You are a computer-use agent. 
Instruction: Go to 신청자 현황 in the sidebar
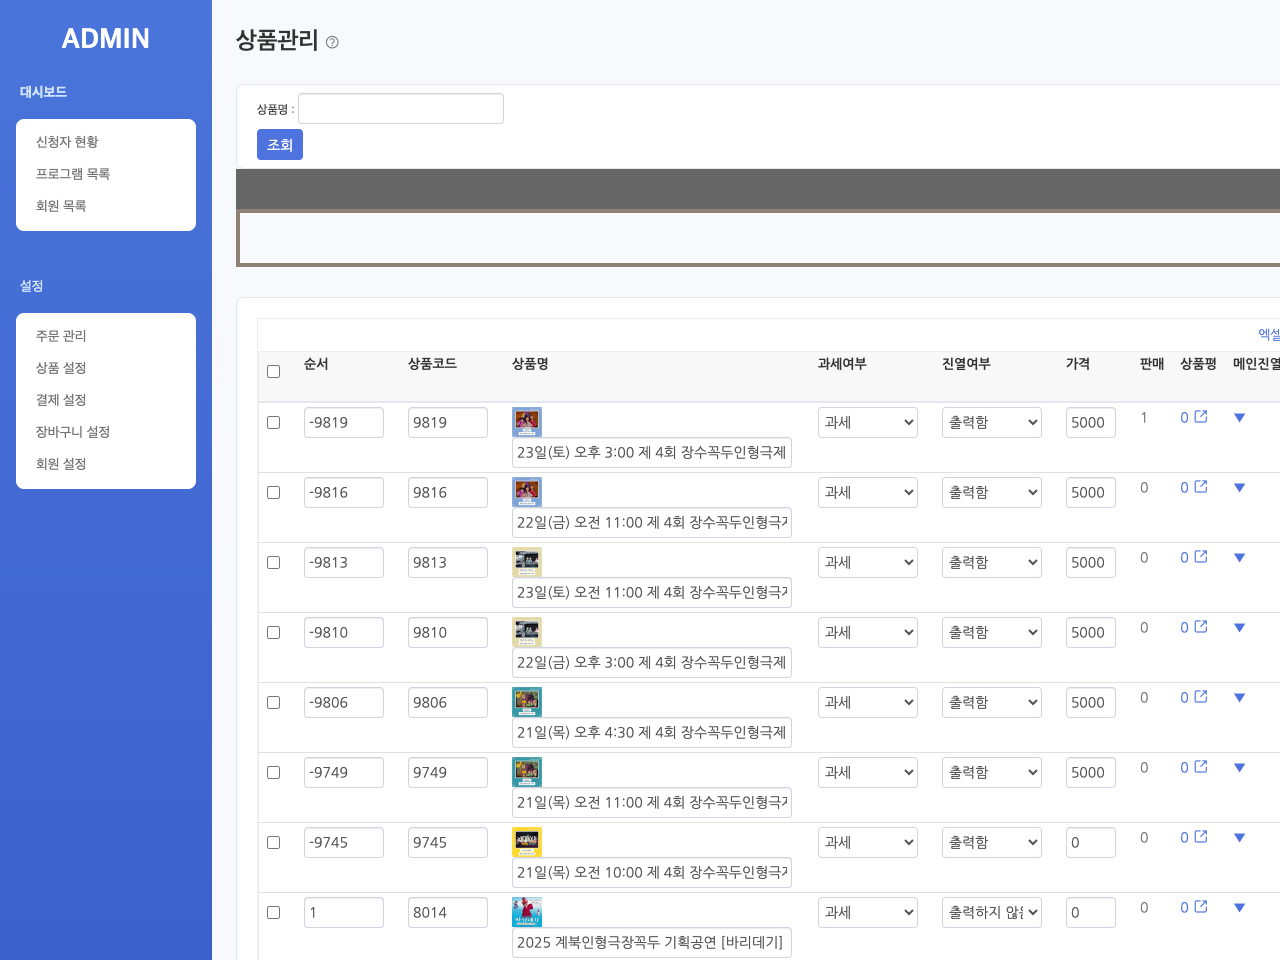tap(67, 142)
